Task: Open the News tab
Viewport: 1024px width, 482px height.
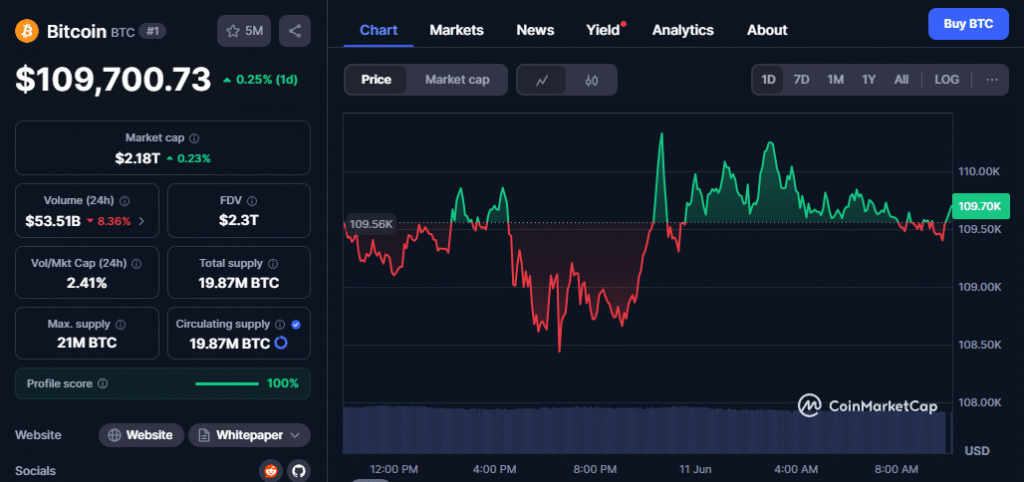Action: pyautogui.click(x=535, y=30)
